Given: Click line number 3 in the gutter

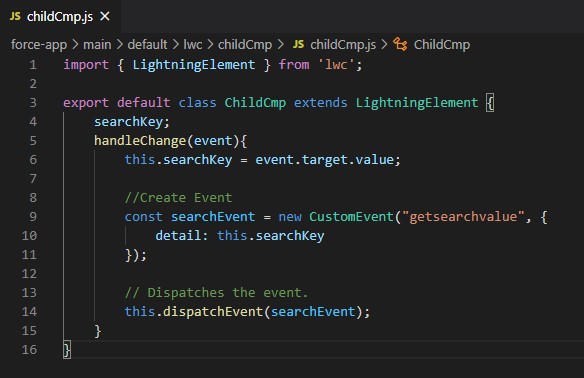Looking at the screenshot, I should pos(33,103).
